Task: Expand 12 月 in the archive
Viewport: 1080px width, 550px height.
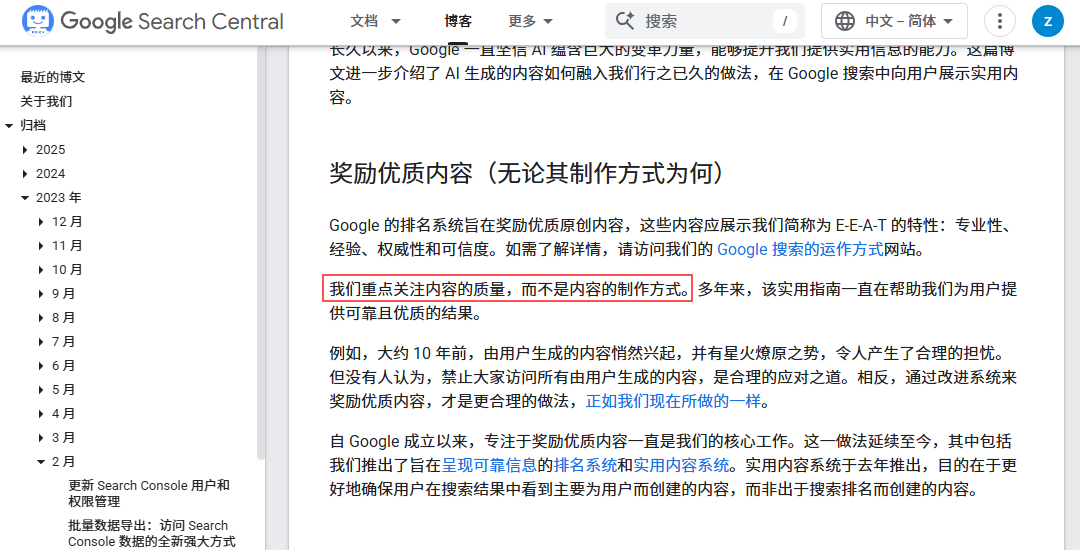Action: click(x=41, y=222)
